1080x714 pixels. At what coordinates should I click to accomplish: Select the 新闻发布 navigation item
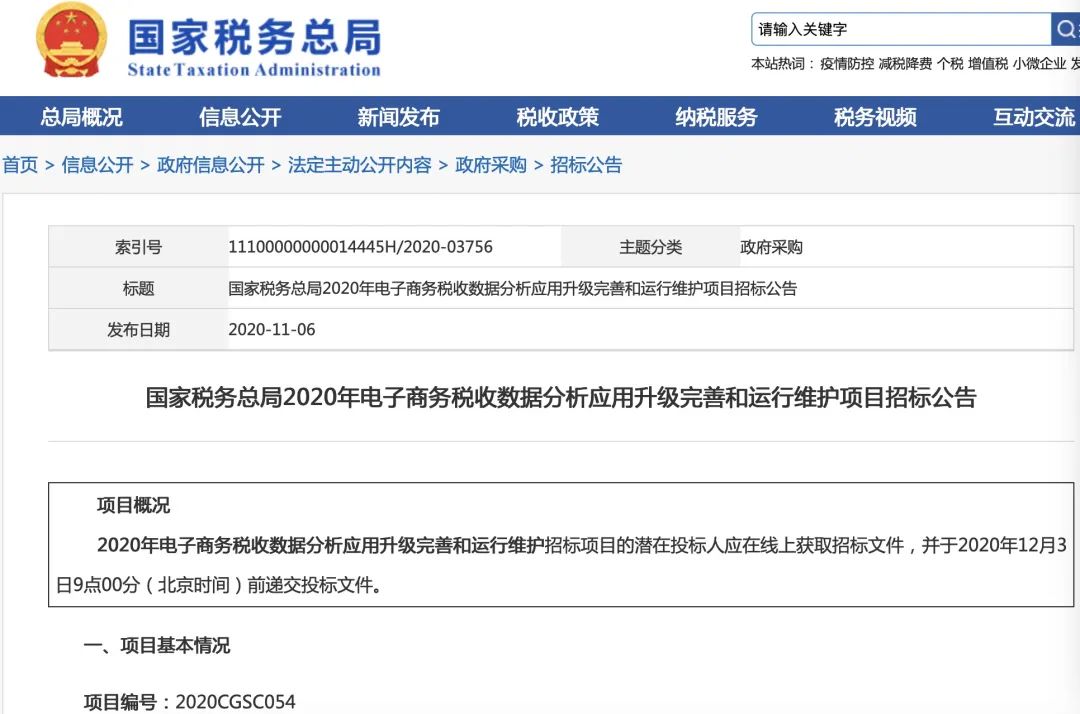[x=398, y=117]
